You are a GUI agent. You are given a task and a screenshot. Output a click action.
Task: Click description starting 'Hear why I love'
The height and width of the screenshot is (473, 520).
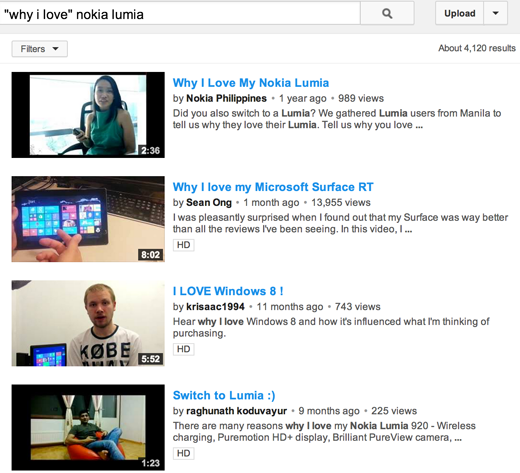point(331,327)
